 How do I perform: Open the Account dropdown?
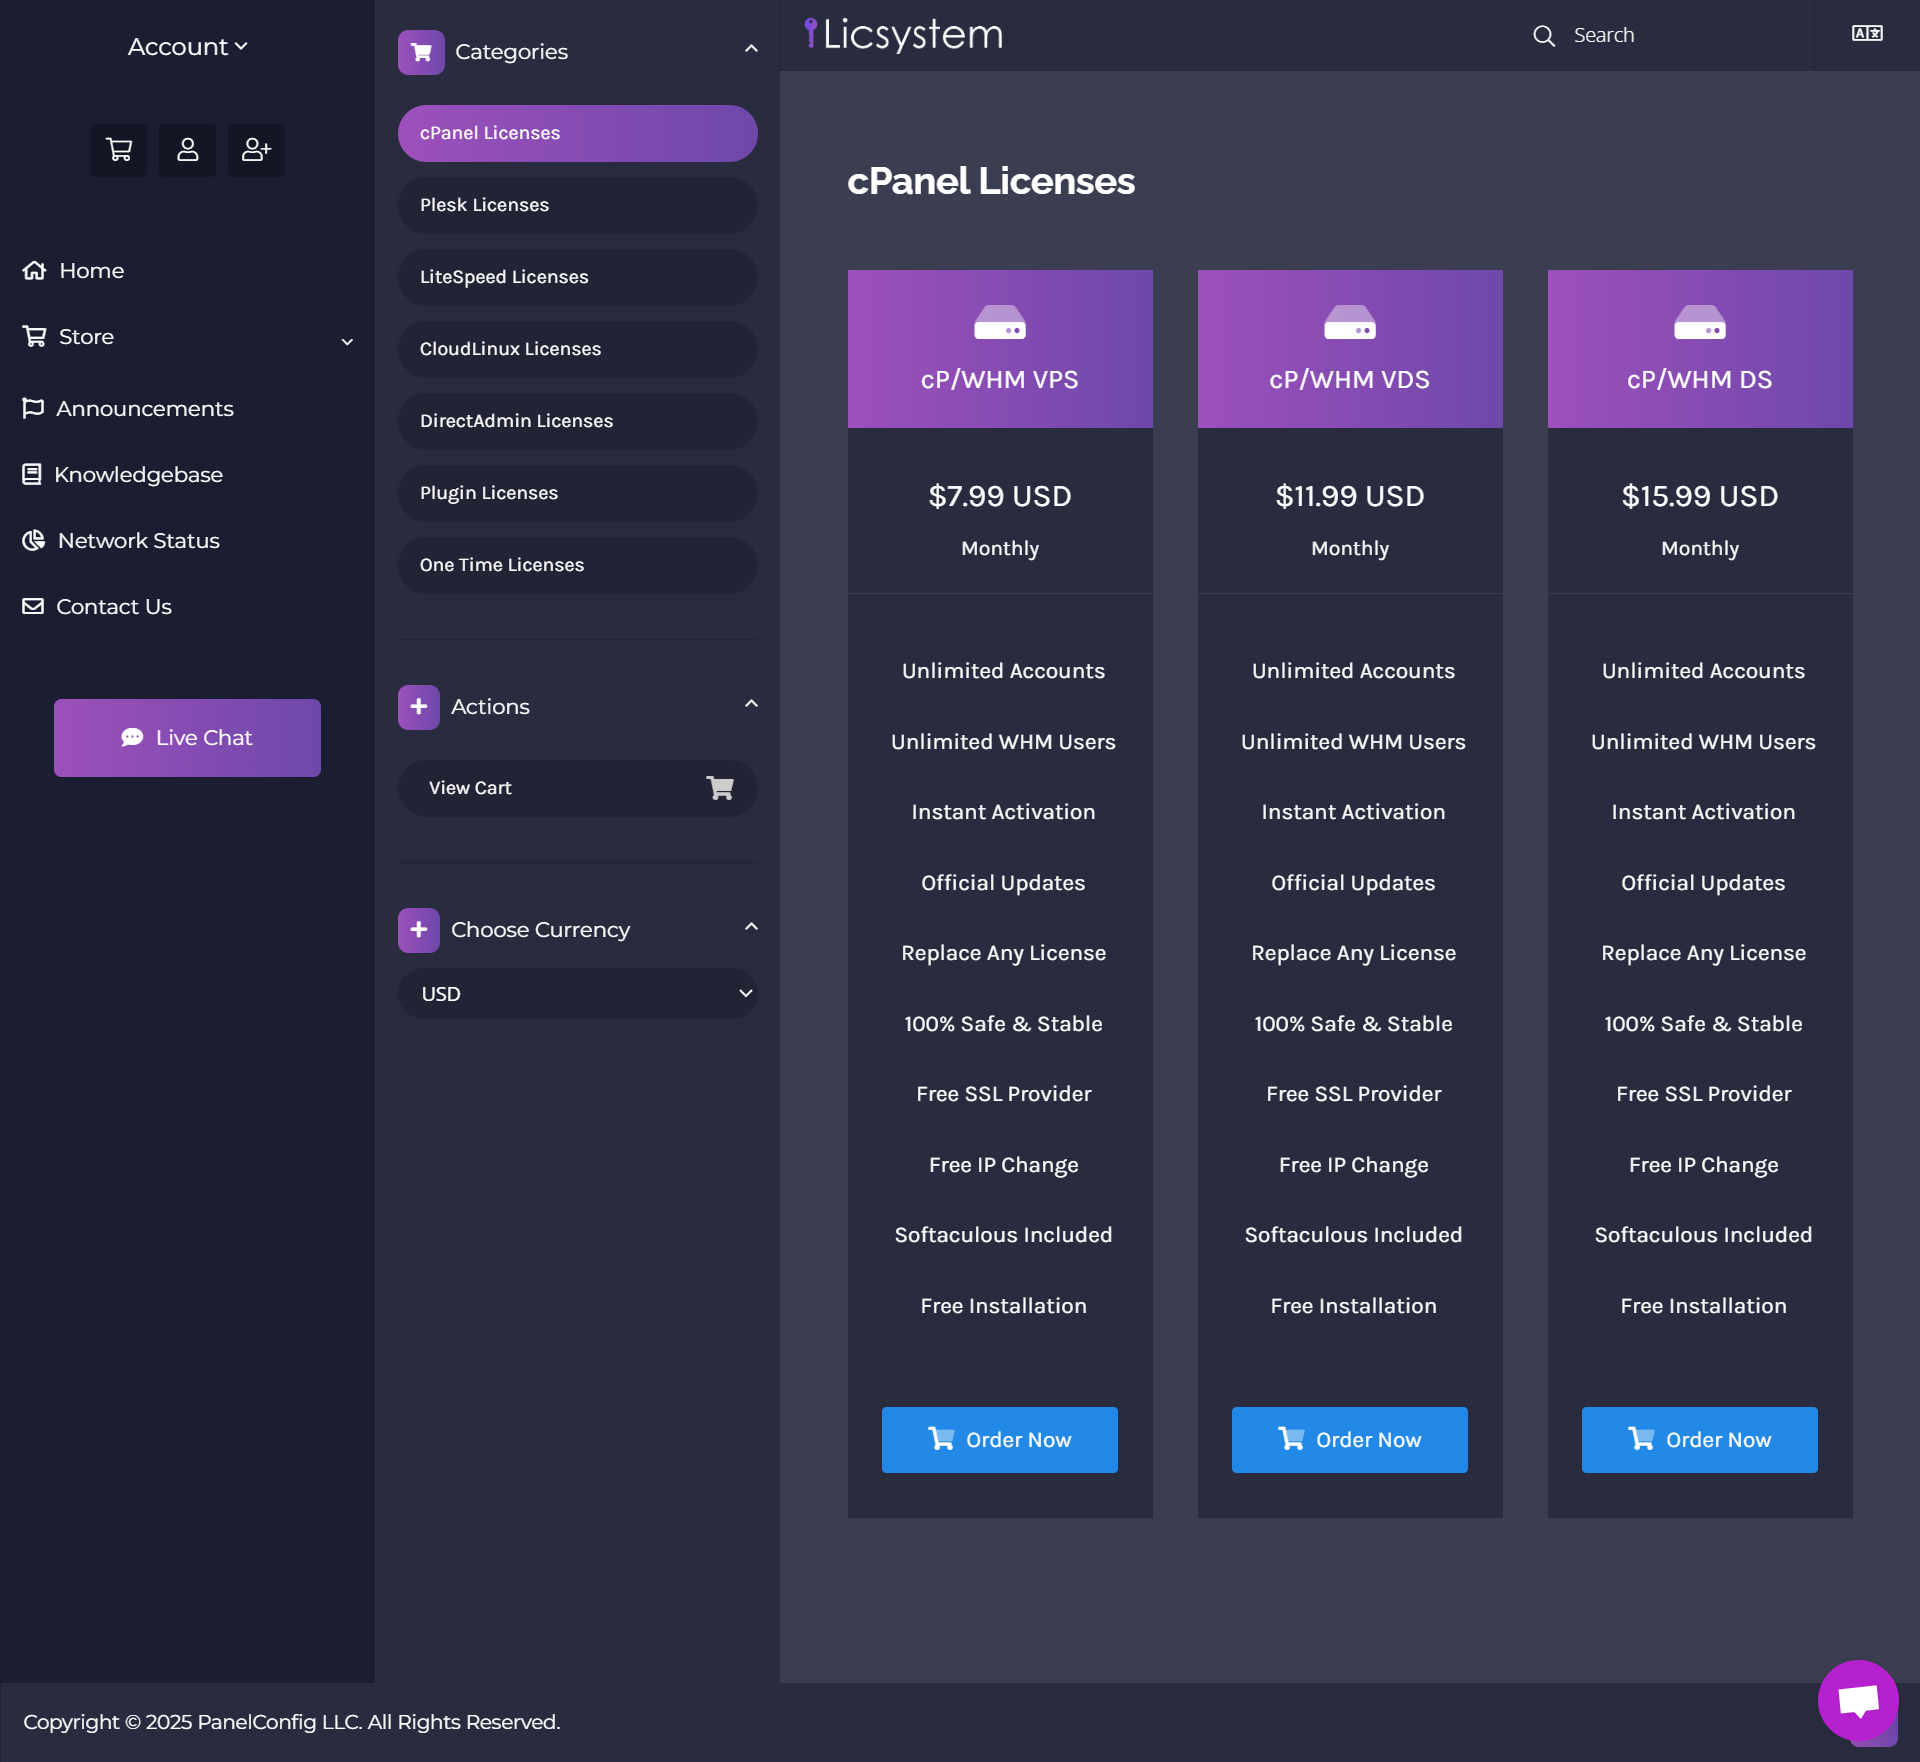[x=187, y=46]
